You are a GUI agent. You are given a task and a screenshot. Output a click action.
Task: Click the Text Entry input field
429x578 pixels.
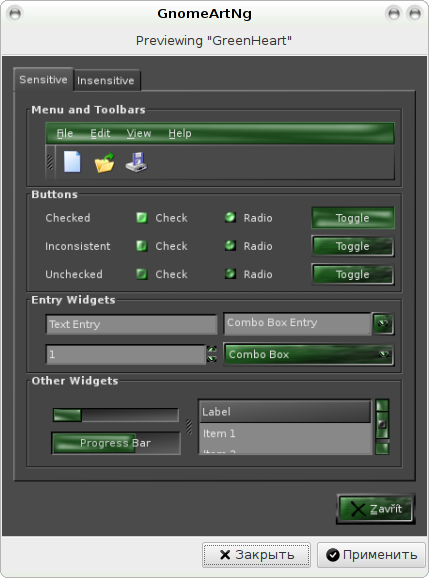(132, 324)
